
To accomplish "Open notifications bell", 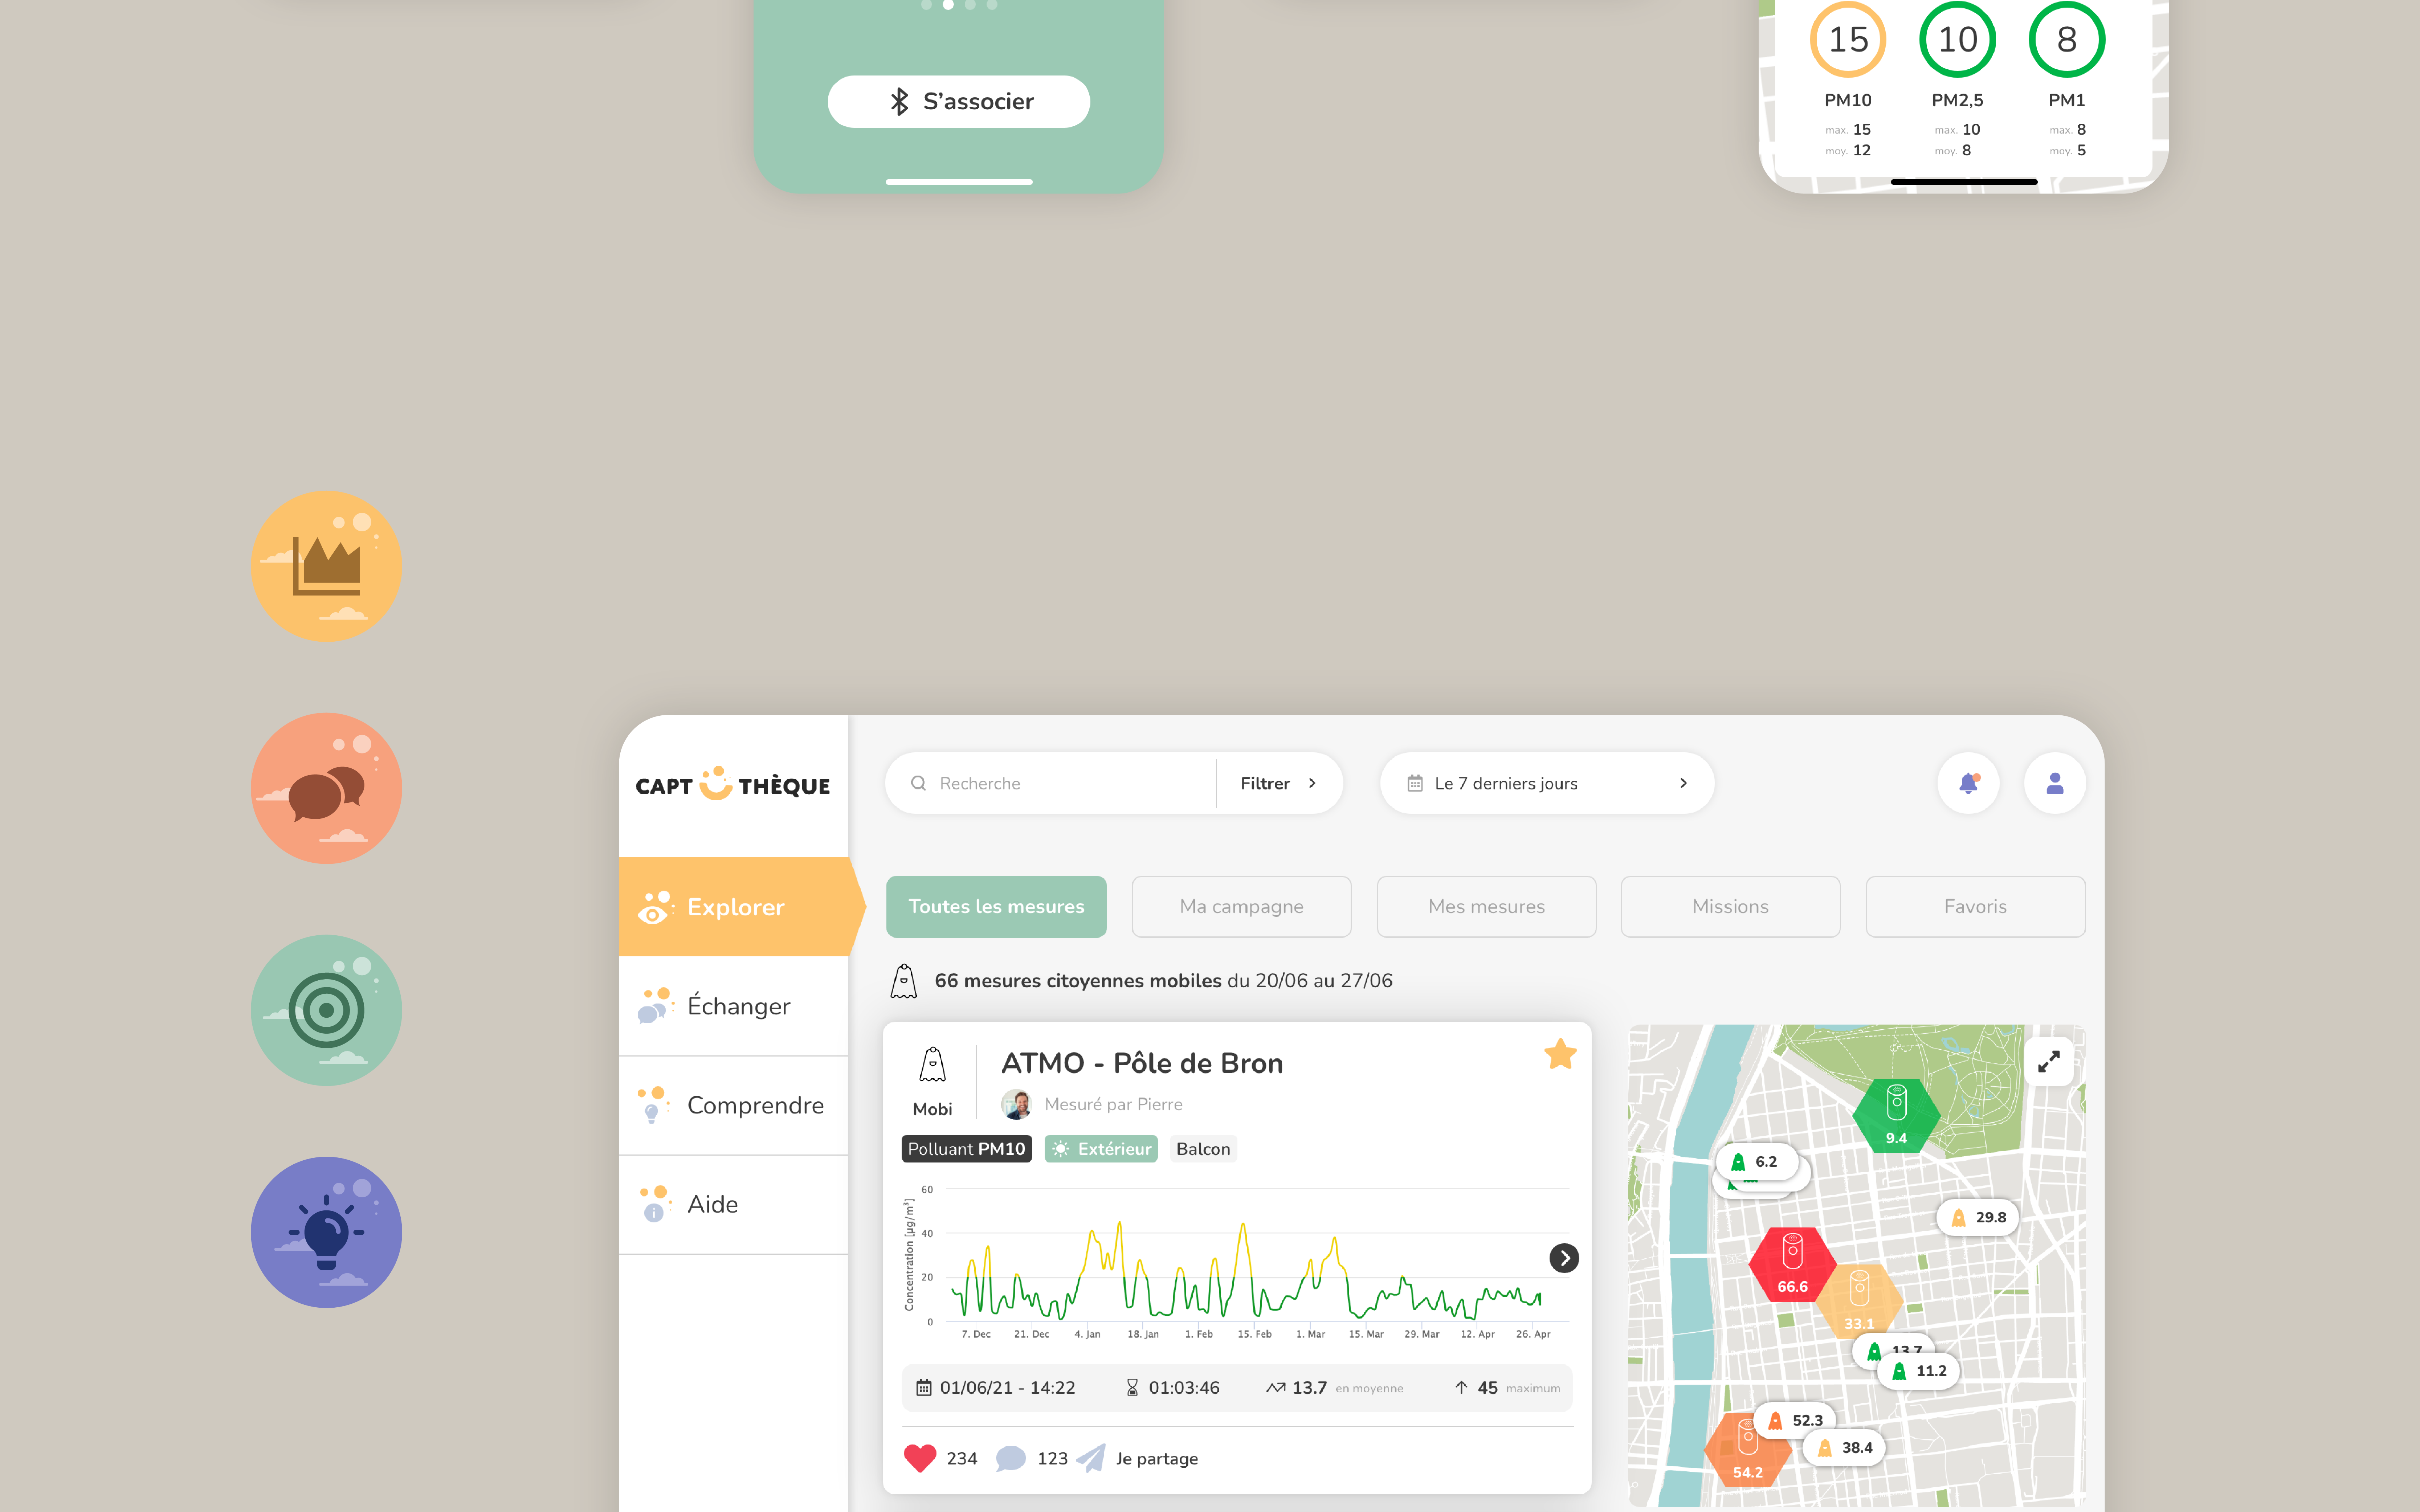I will (1968, 783).
